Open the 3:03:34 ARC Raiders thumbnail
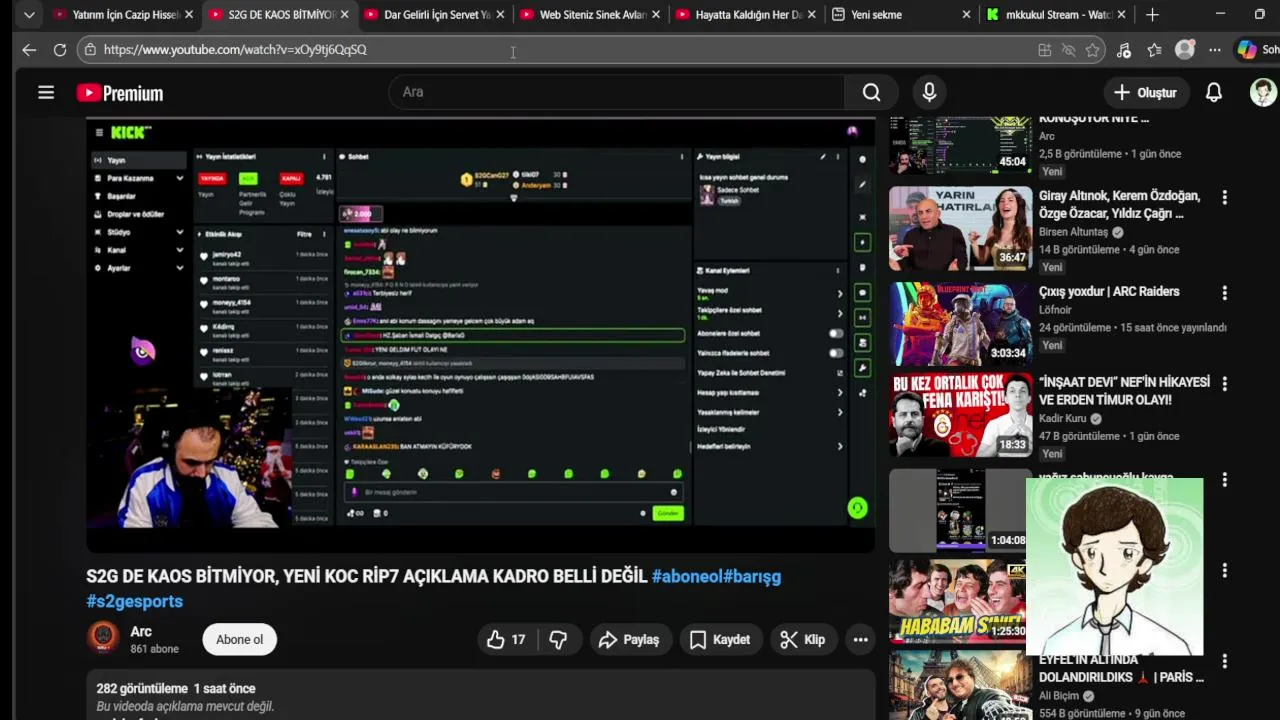 961,324
